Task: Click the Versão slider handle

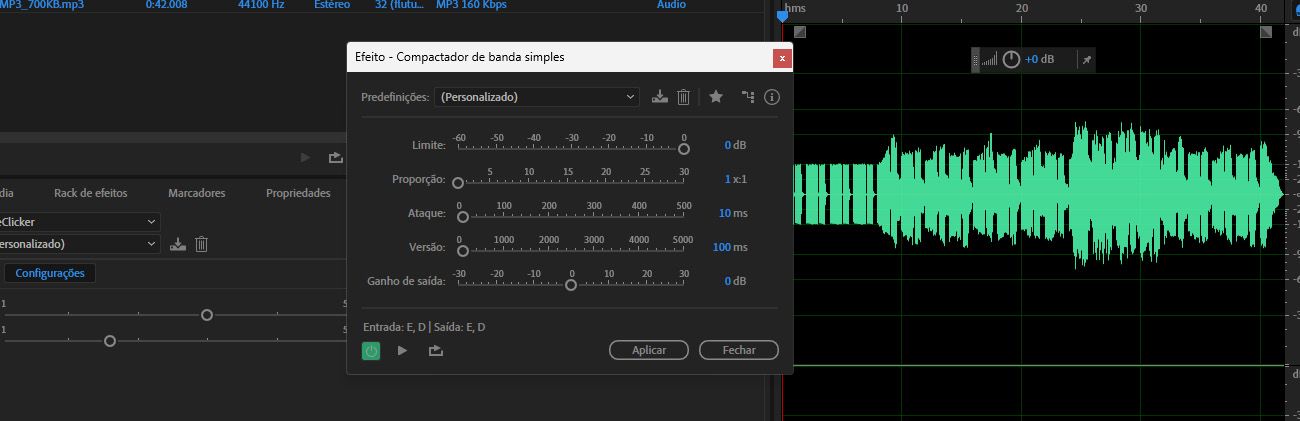Action: (462, 251)
